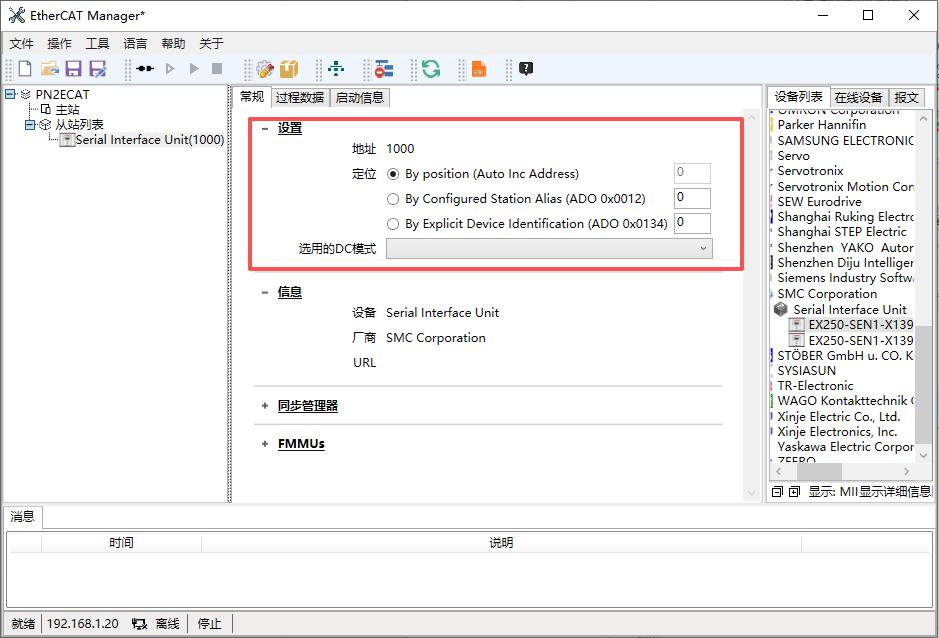939x638 pixels.
Task: Open the help question mark icon
Action: click(526, 68)
